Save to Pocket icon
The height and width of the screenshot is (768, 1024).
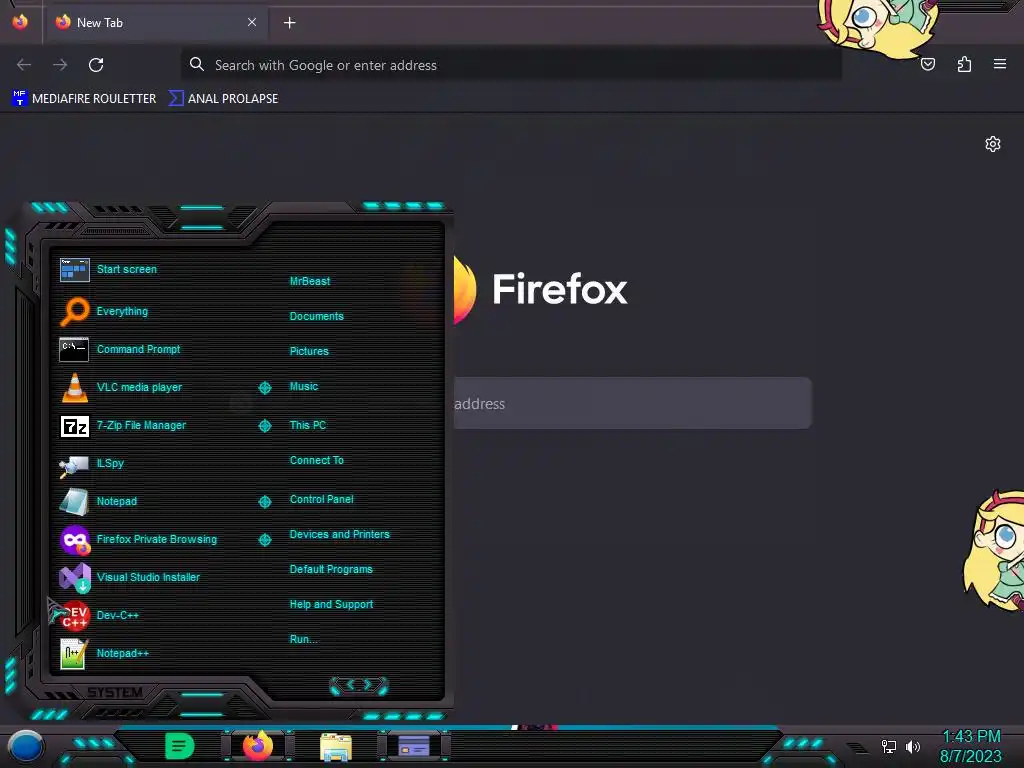(x=928, y=64)
